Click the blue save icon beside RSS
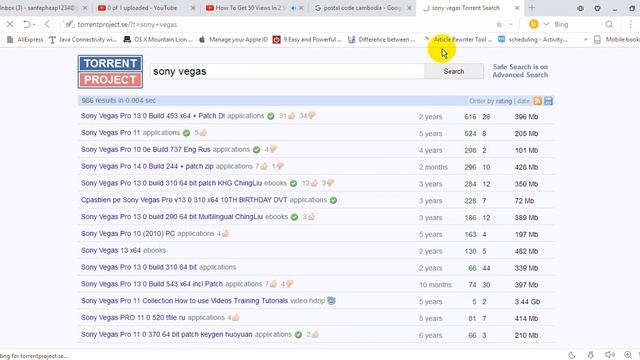 click(x=548, y=101)
